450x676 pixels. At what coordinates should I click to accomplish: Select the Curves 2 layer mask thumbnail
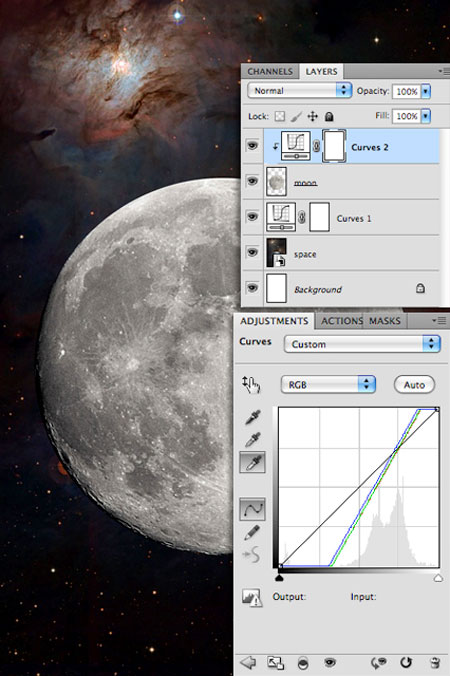[x=334, y=147]
